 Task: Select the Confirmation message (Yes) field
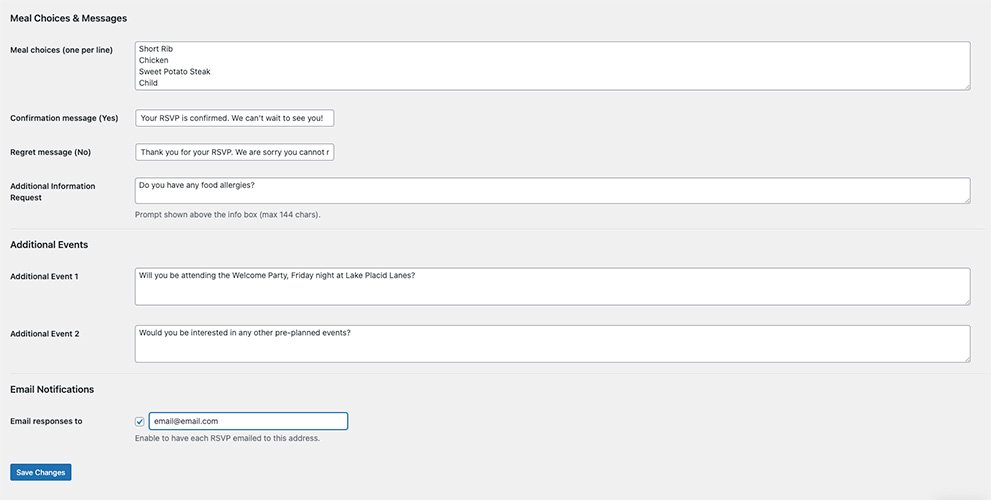pos(234,118)
